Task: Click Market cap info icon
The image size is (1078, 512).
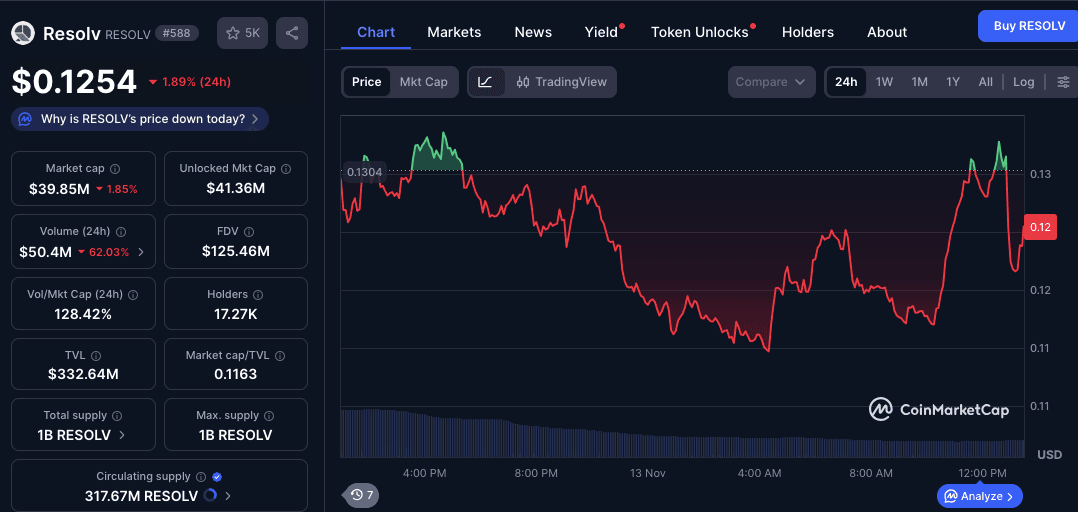Action: pos(116,168)
